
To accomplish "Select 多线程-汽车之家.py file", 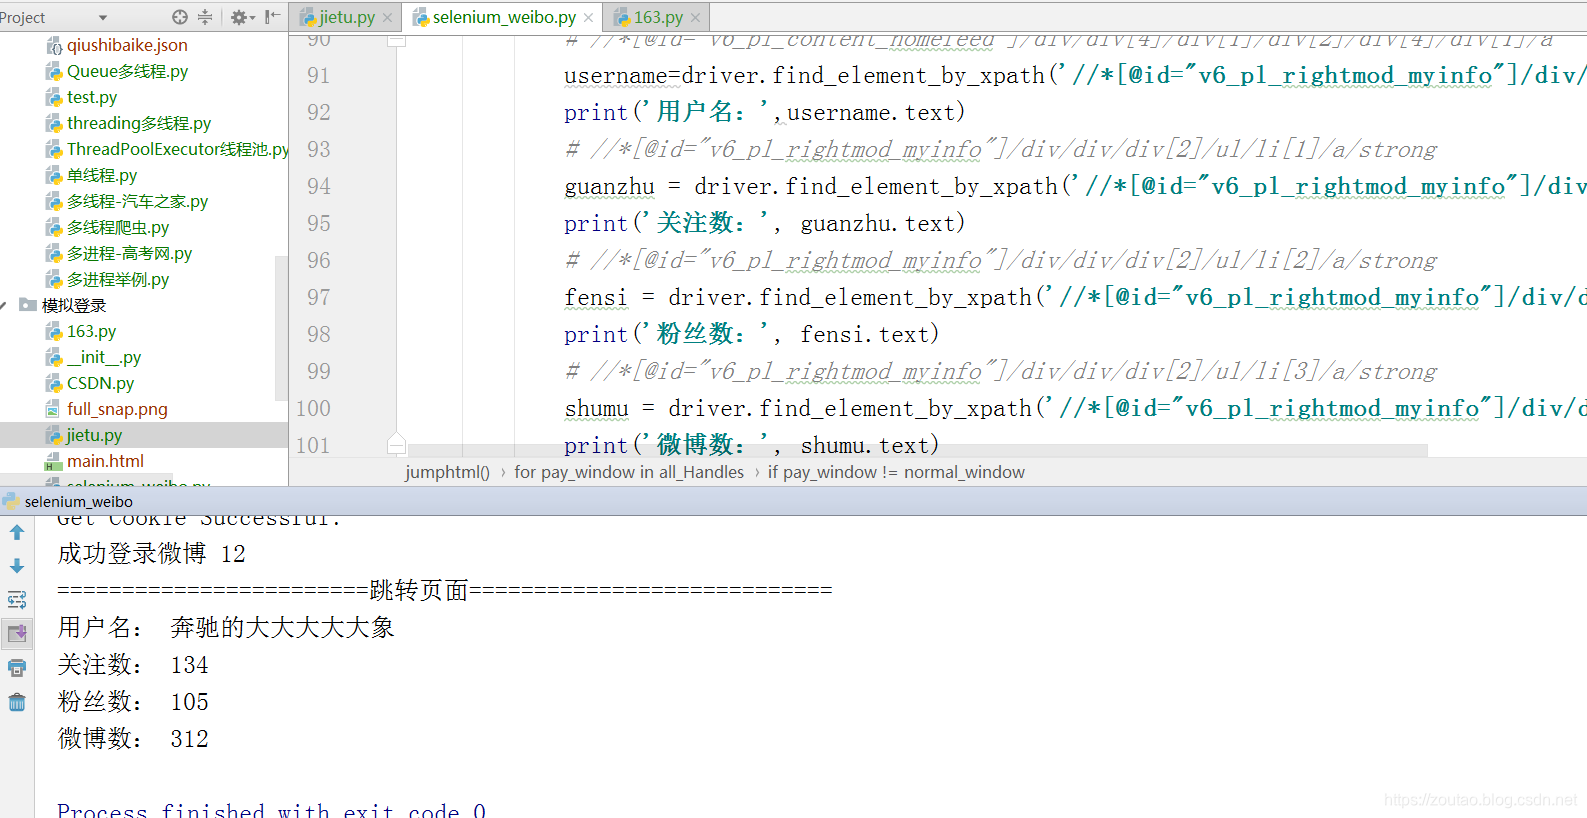I will [137, 201].
